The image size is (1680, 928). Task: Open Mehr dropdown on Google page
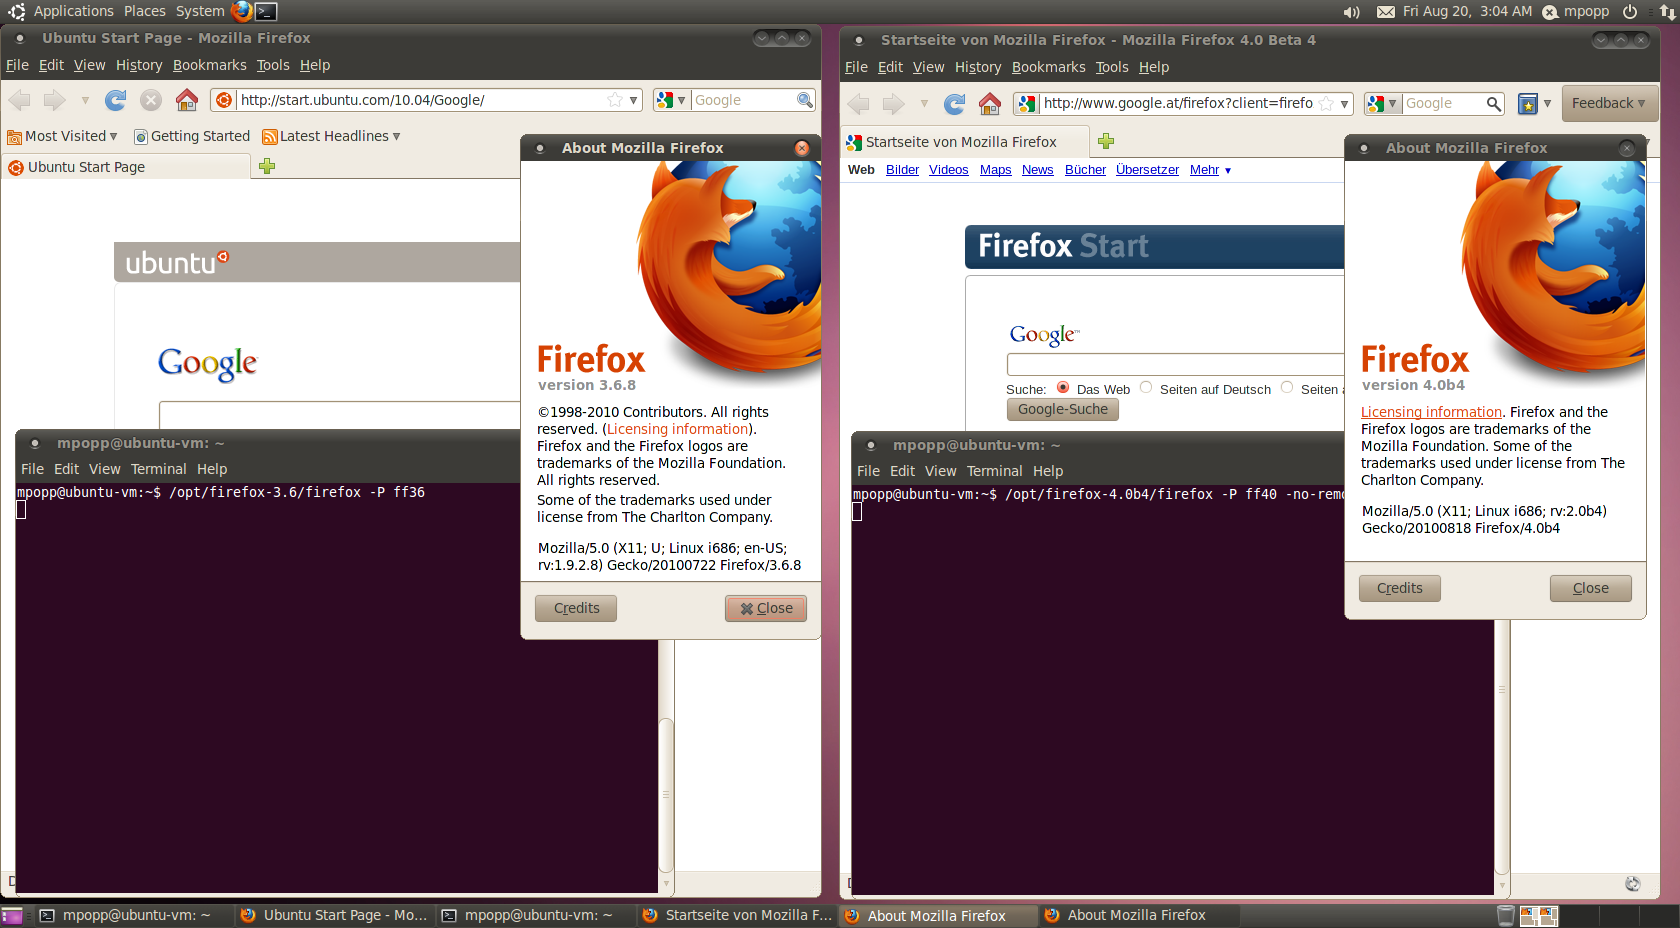[x=1210, y=170]
